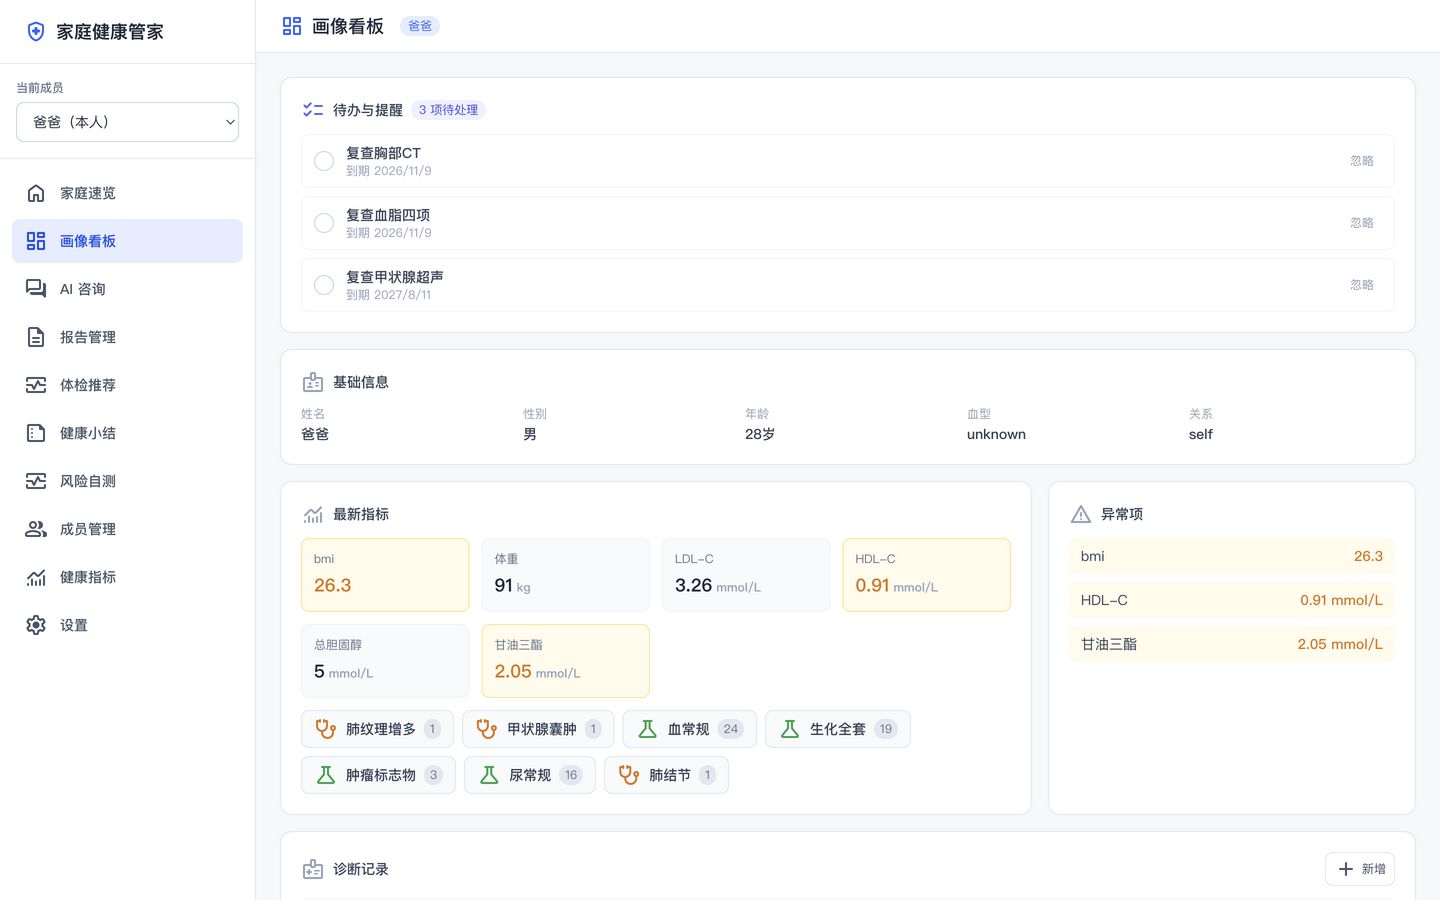Viewport: 1440px width, 900px height.
Task: Click the 风险自测 pulse icon
Action: (x=36, y=481)
